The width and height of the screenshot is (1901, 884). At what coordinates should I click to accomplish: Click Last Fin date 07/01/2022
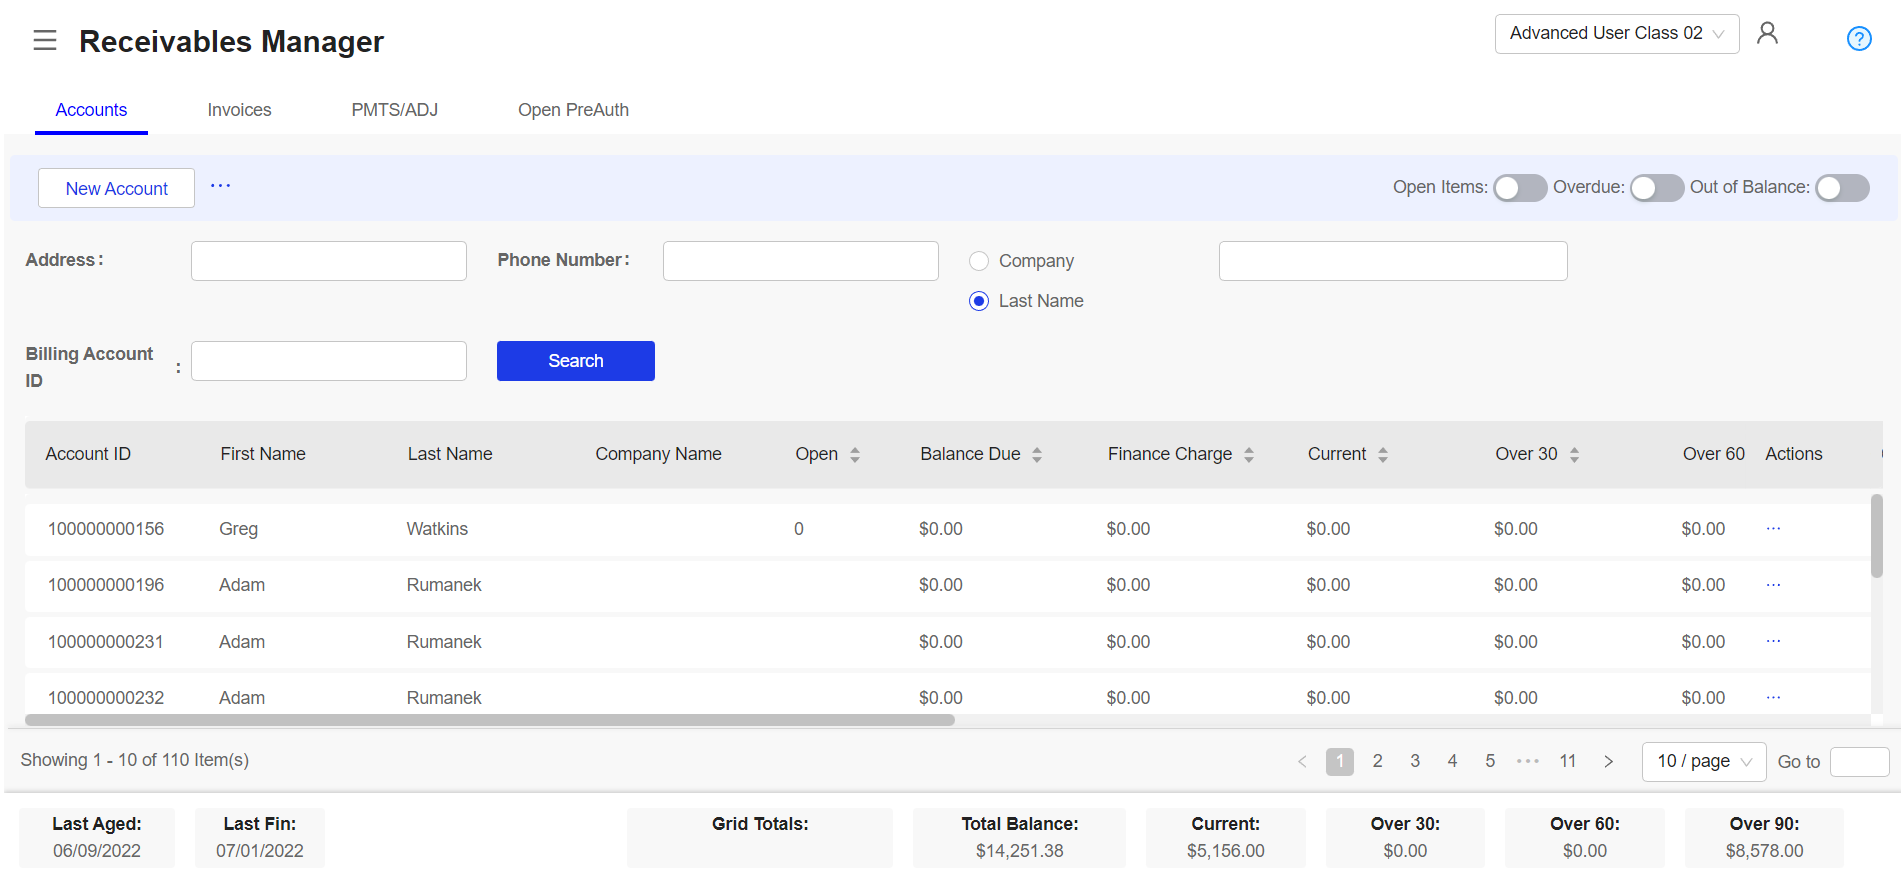tap(260, 851)
